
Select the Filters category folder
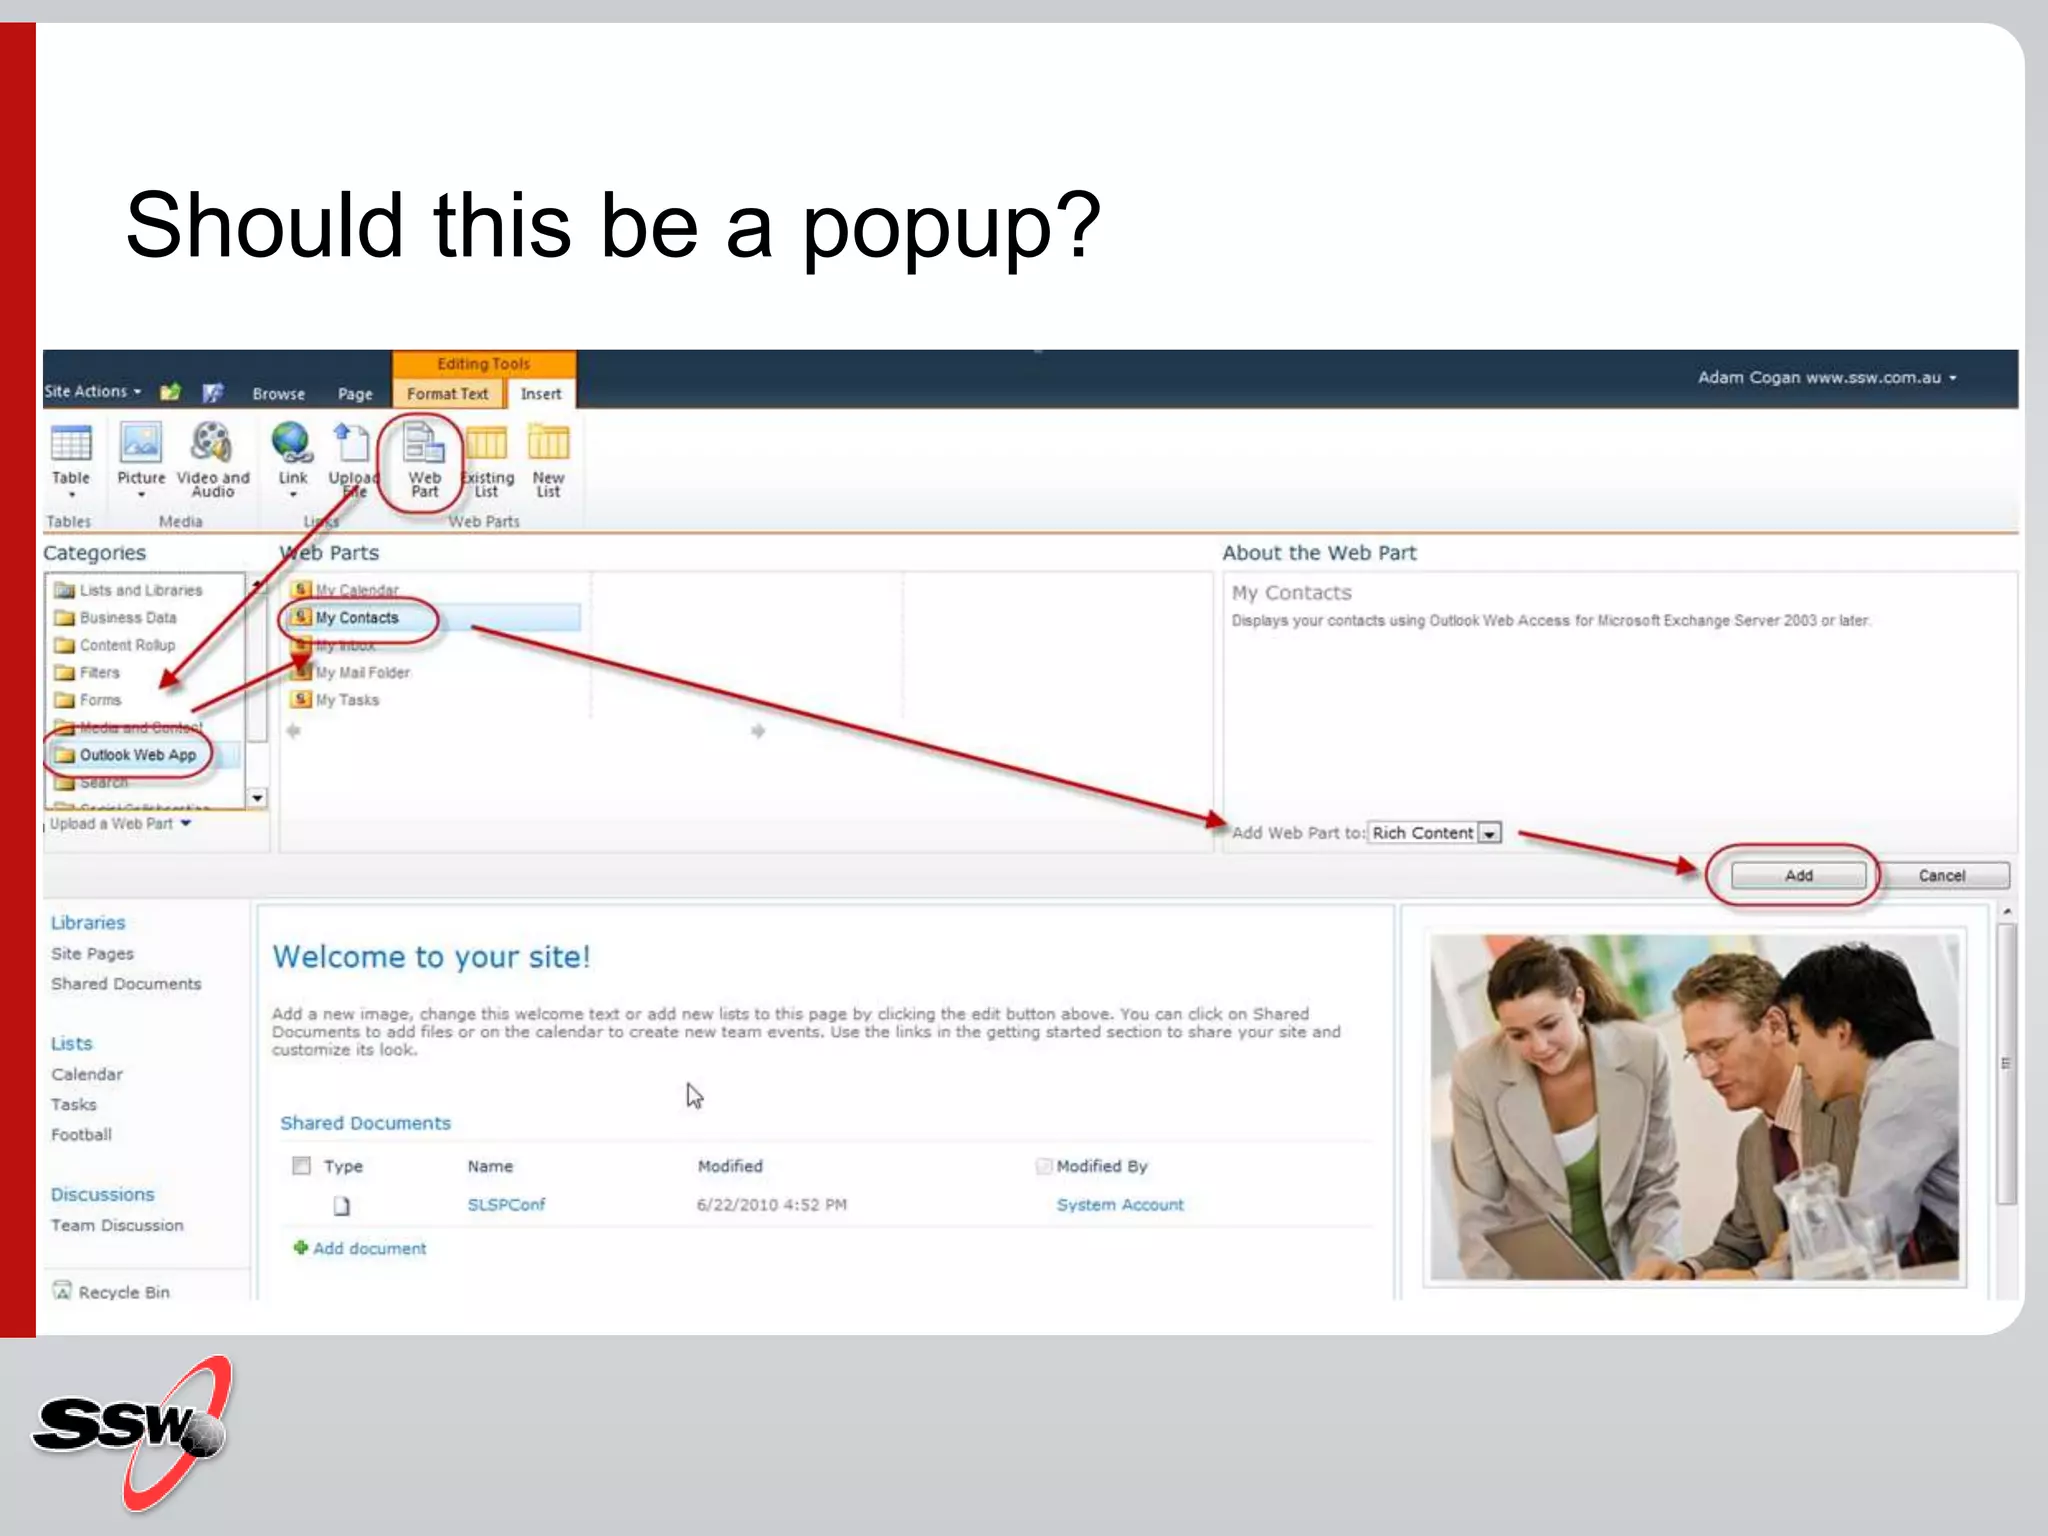[x=87, y=672]
